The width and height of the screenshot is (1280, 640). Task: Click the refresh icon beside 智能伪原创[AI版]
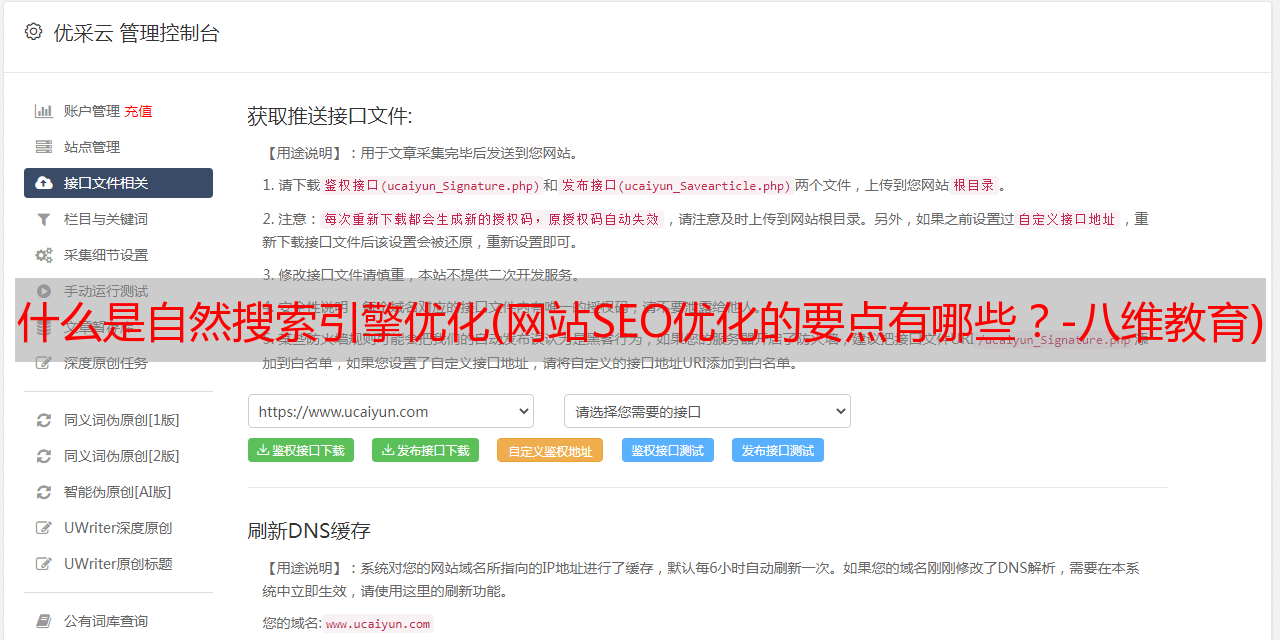tap(44, 492)
